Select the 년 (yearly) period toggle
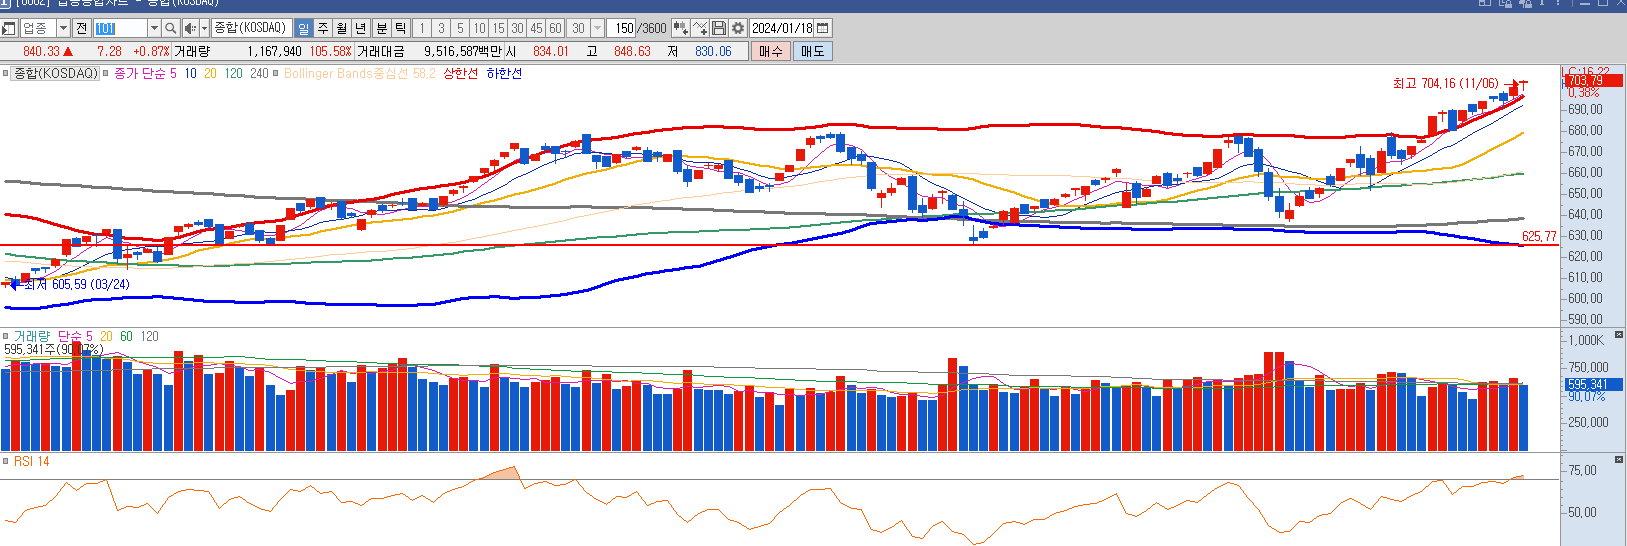The image size is (1627, 546). coord(361,28)
